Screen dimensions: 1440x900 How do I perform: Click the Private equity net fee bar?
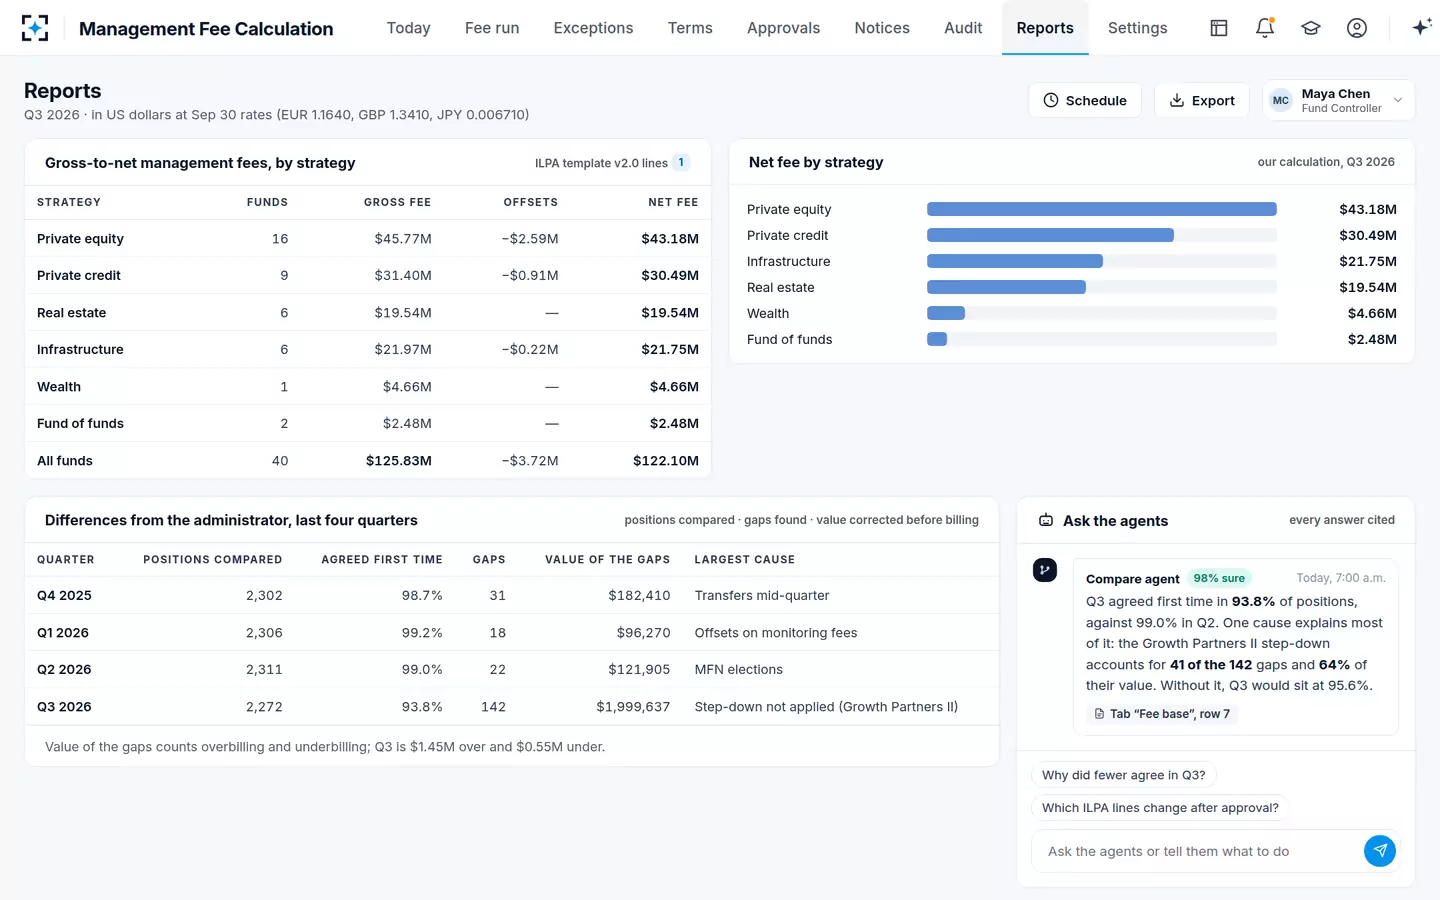pyautogui.click(x=1101, y=209)
